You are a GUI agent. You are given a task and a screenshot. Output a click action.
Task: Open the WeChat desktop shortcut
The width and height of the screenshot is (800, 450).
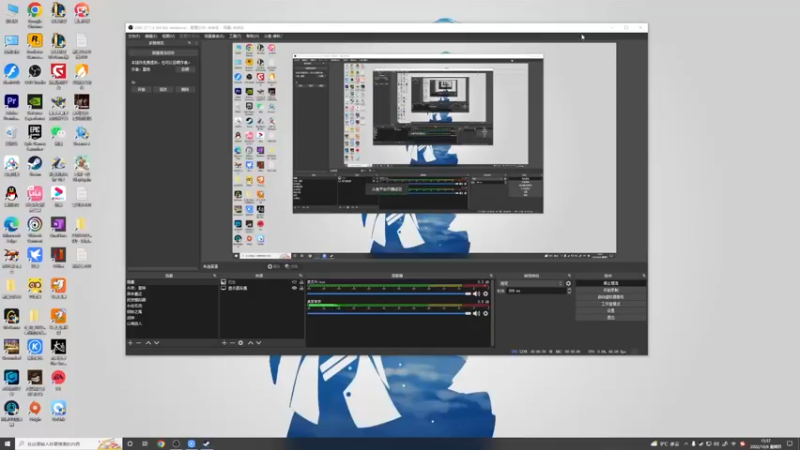pos(58,136)
